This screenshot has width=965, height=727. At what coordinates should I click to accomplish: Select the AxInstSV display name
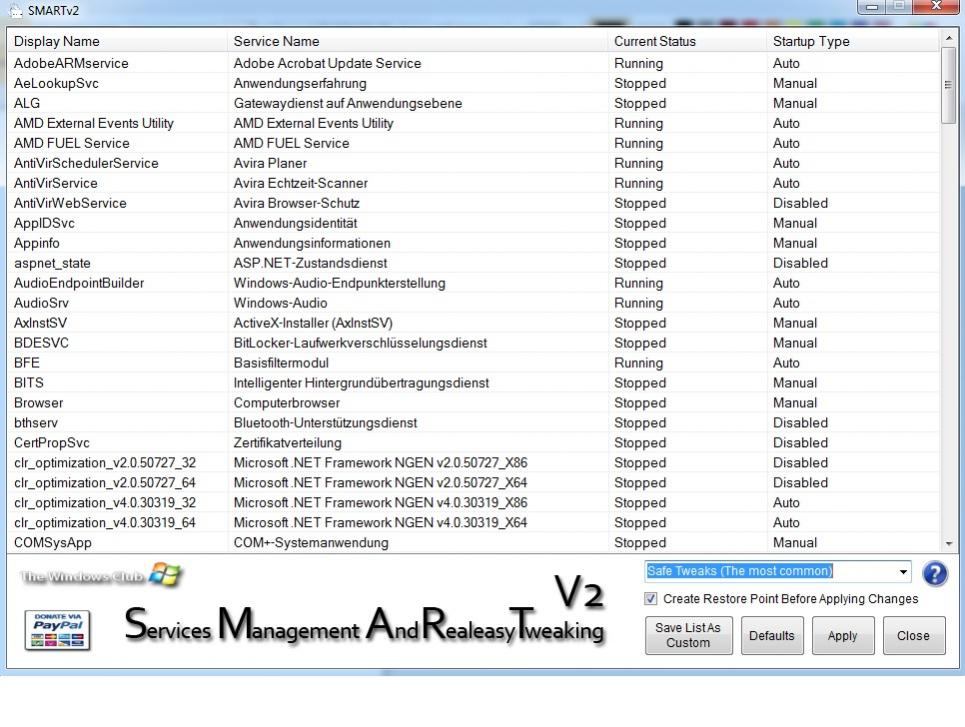[x=40, y=323]
